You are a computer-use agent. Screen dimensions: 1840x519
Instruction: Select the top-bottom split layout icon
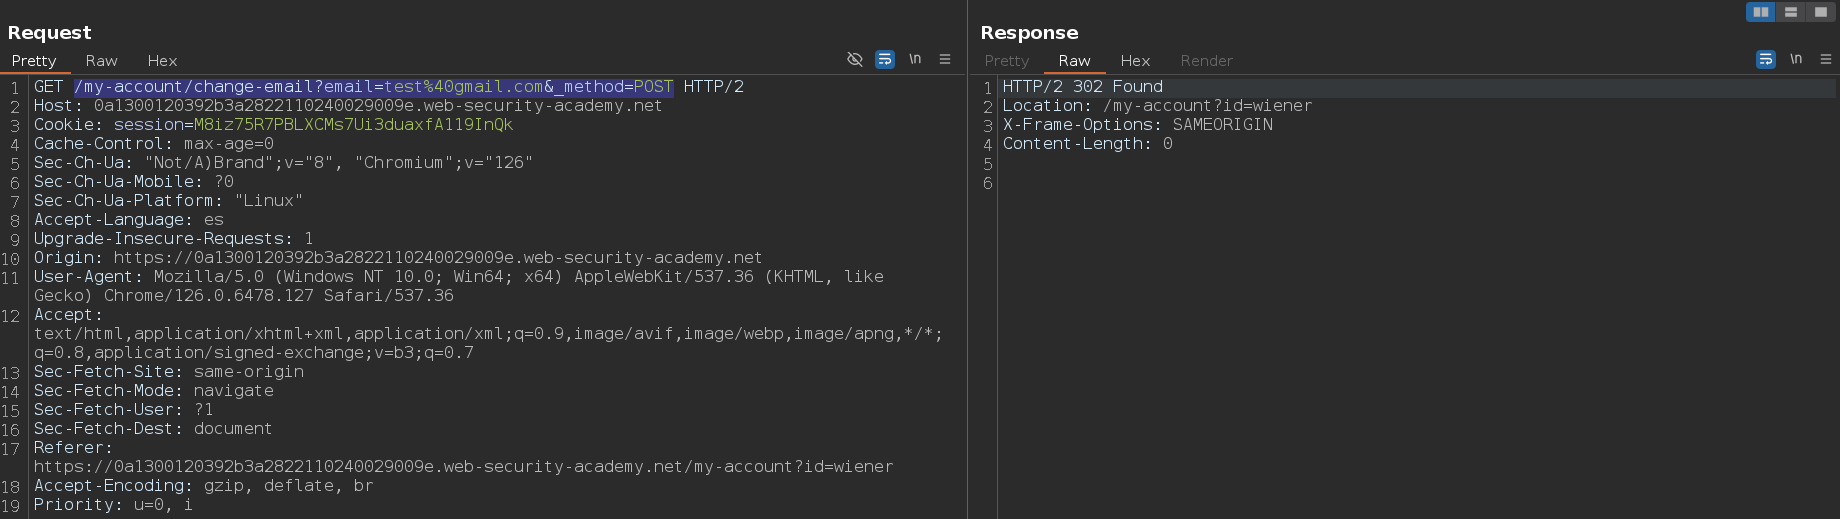tap(1791, 12)
